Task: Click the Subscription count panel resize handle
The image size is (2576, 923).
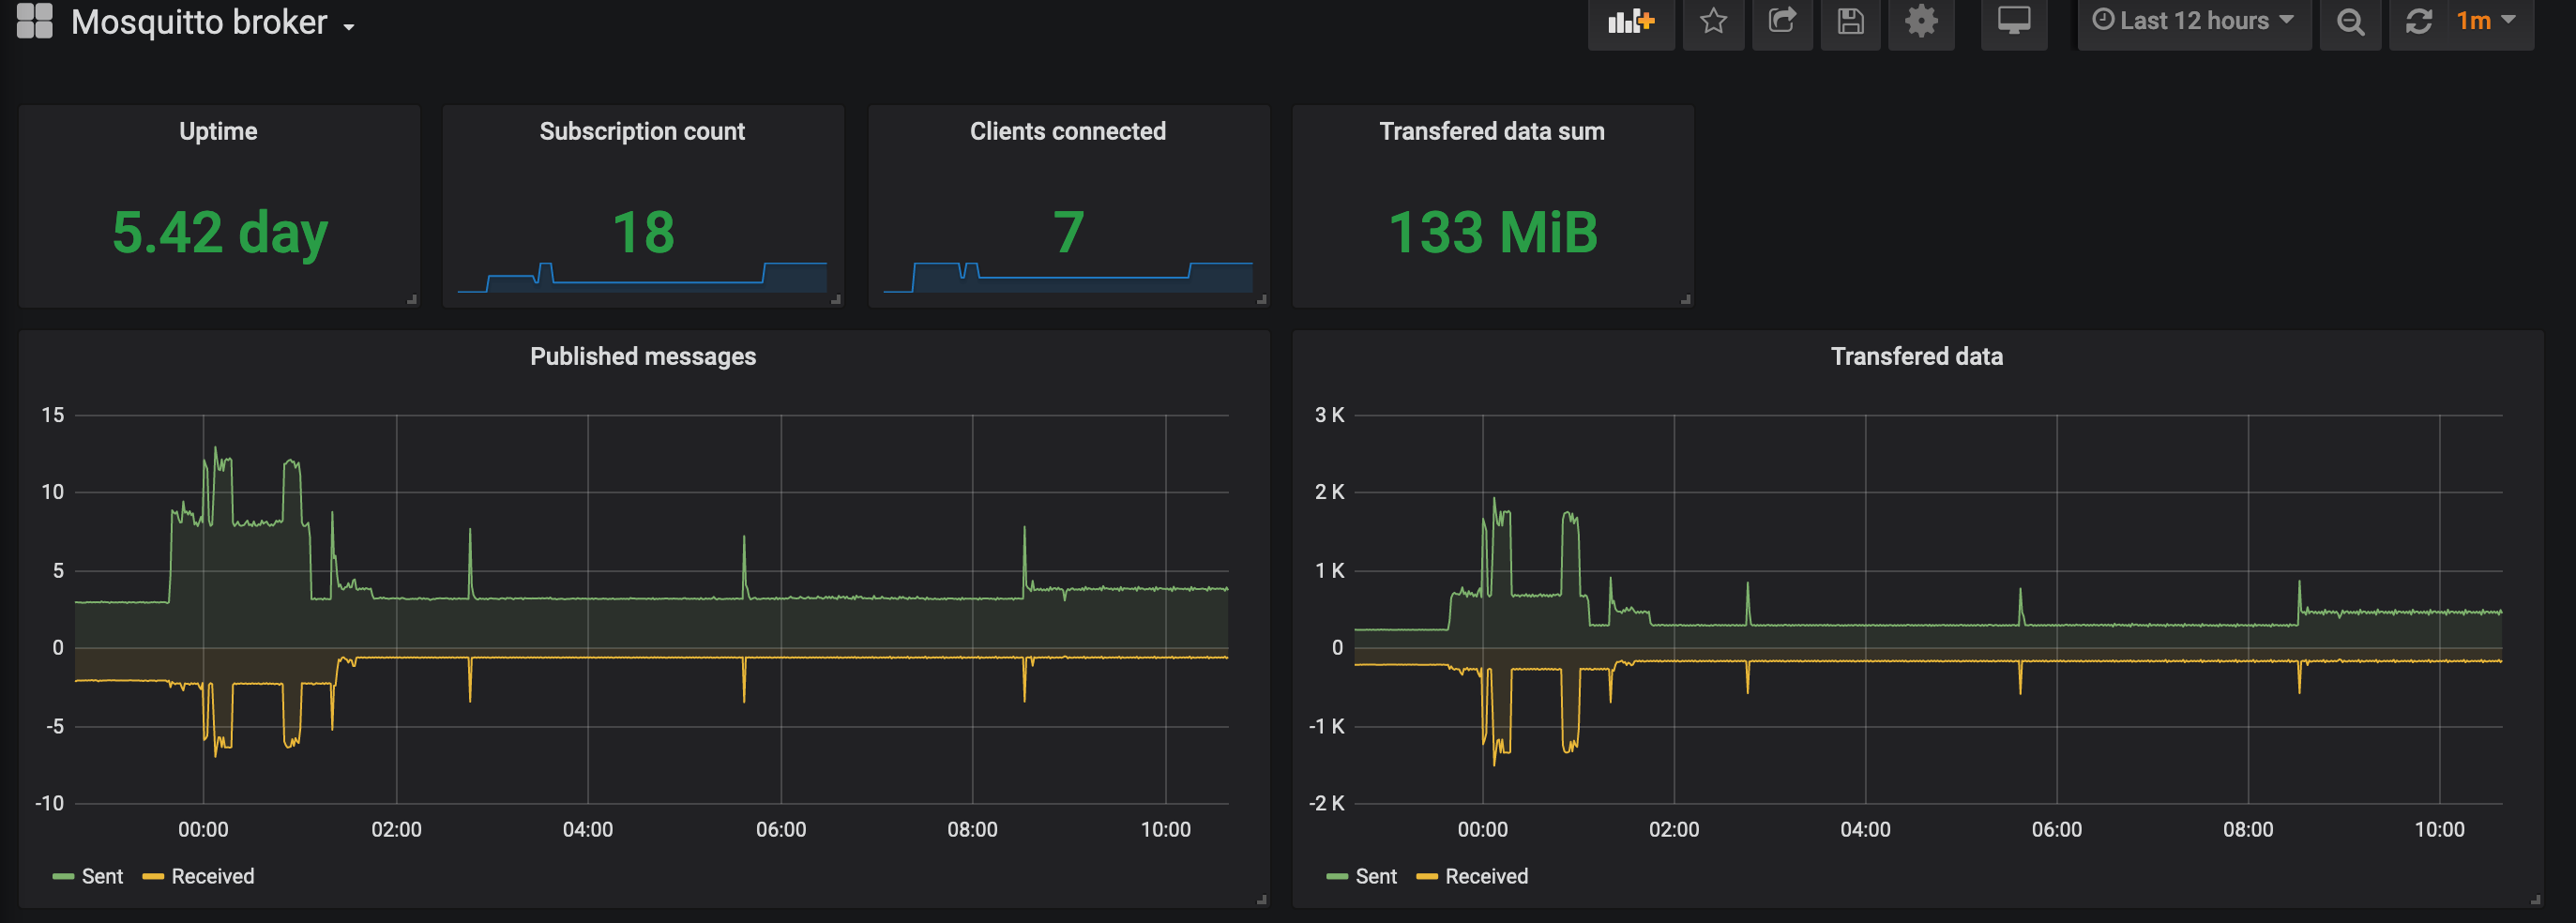Action: [836, 299]
